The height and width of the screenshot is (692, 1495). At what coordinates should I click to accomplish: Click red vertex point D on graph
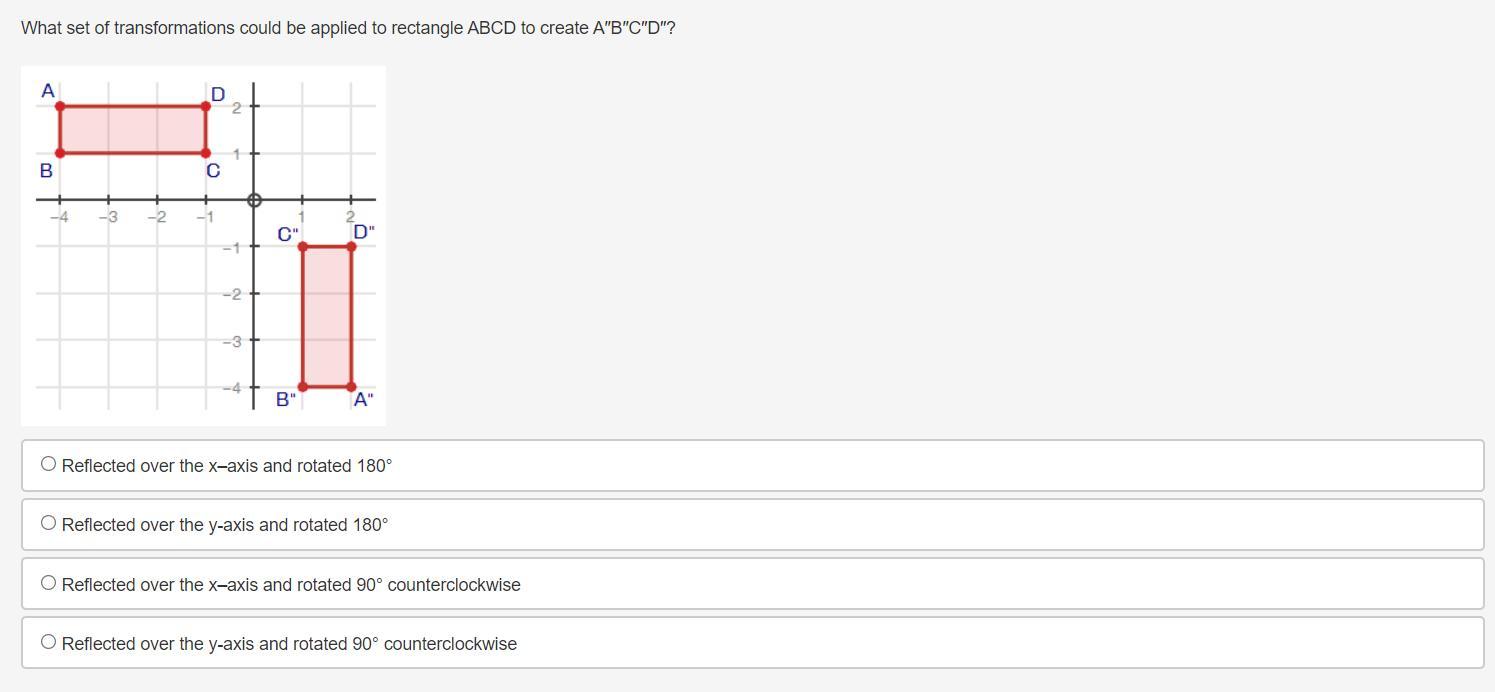coord(206,105)
